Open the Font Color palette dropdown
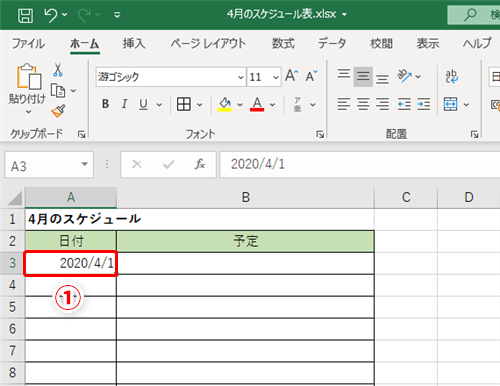Screen dimensions: 500x386 [272, 105]
